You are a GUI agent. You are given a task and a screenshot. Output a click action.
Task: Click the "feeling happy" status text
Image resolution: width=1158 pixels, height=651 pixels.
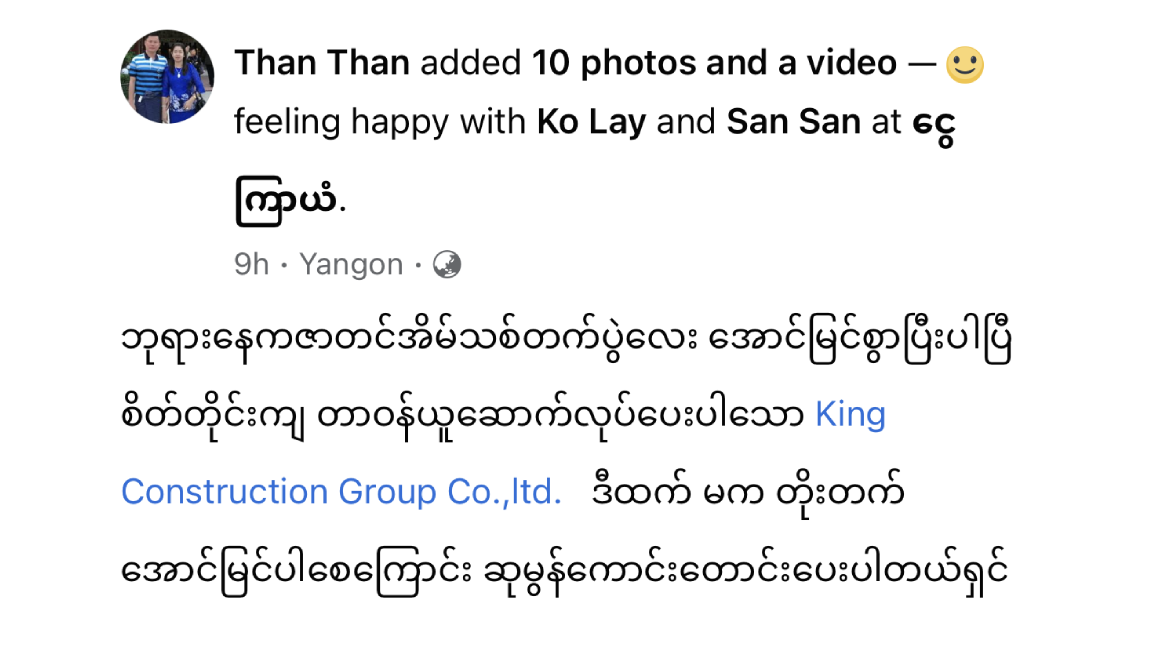[342, 122]
